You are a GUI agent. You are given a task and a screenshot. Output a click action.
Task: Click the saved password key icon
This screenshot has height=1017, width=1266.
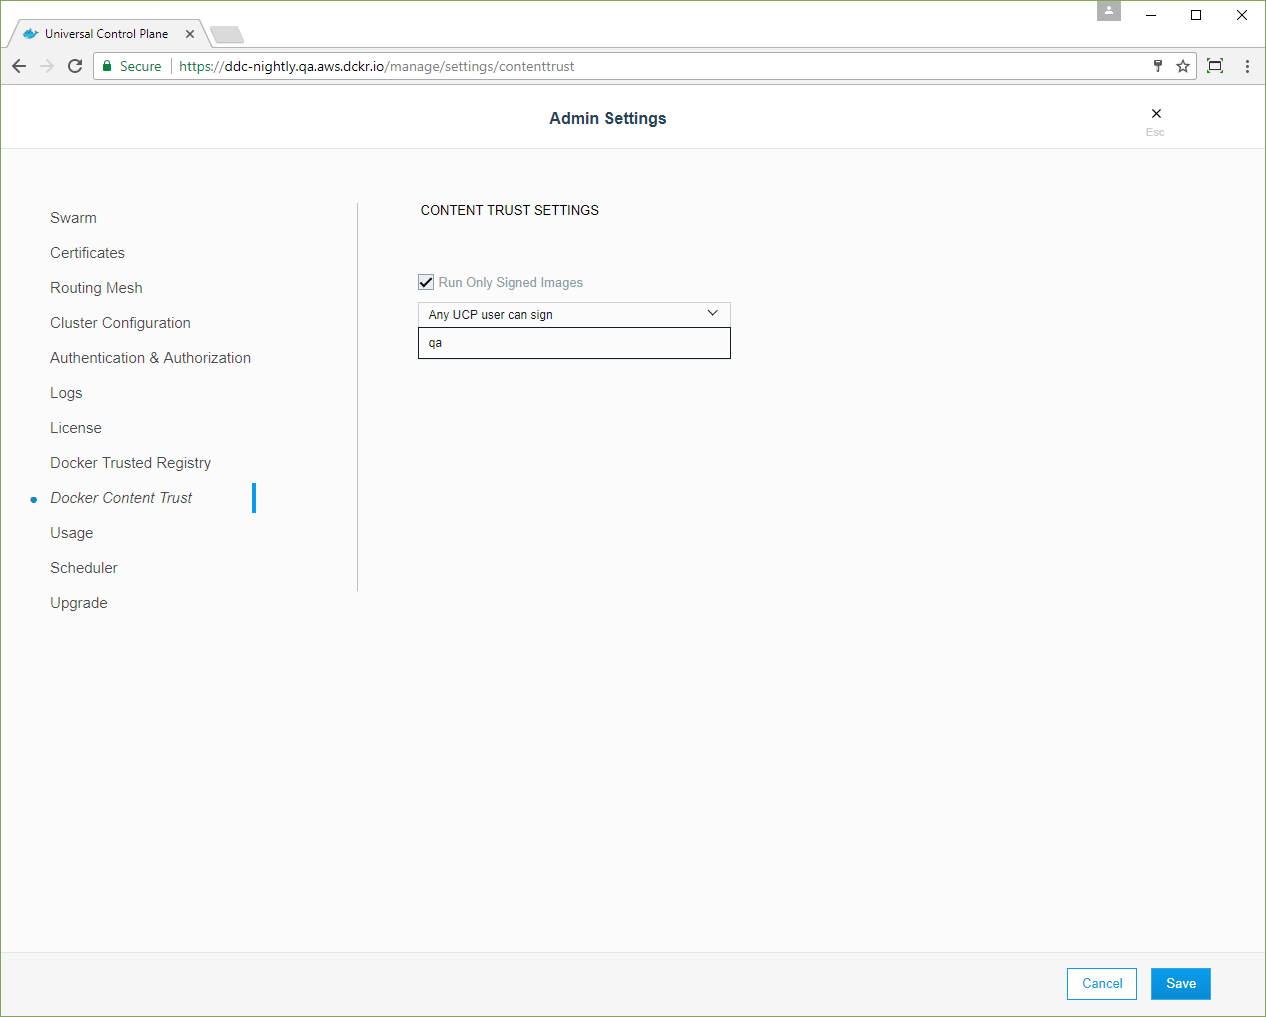click(1158, 66)
